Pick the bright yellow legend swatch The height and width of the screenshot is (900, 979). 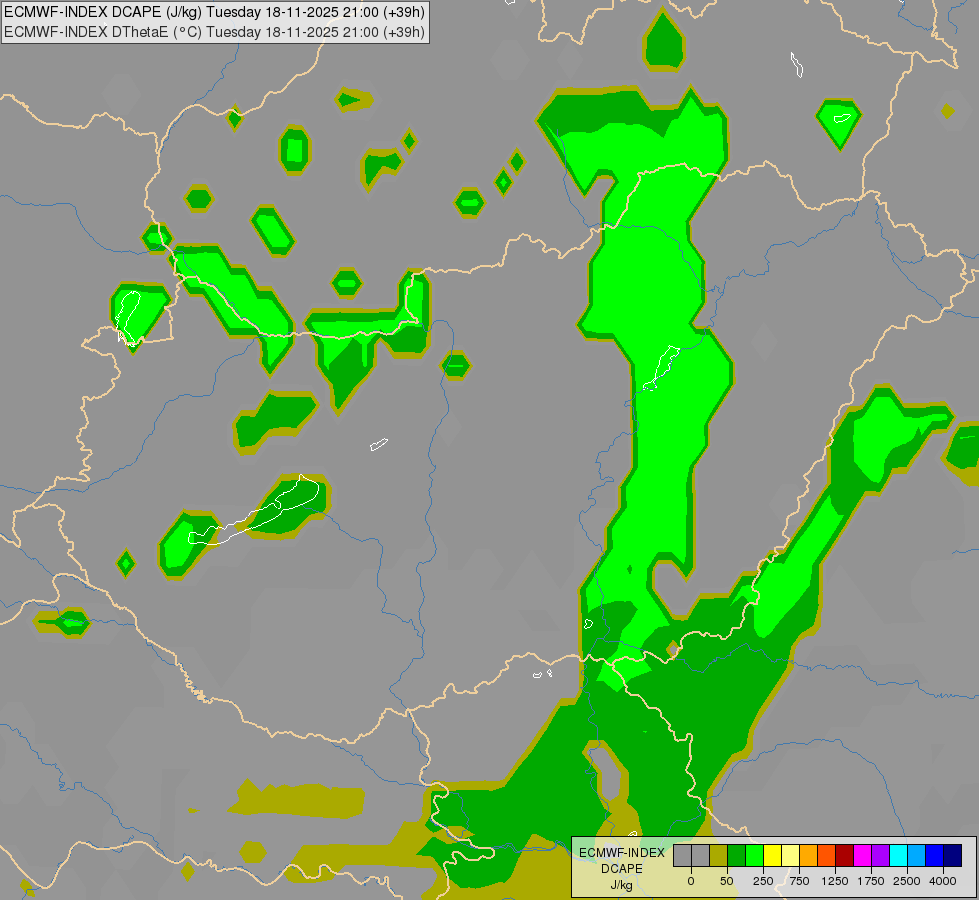(x=773, y=855)
